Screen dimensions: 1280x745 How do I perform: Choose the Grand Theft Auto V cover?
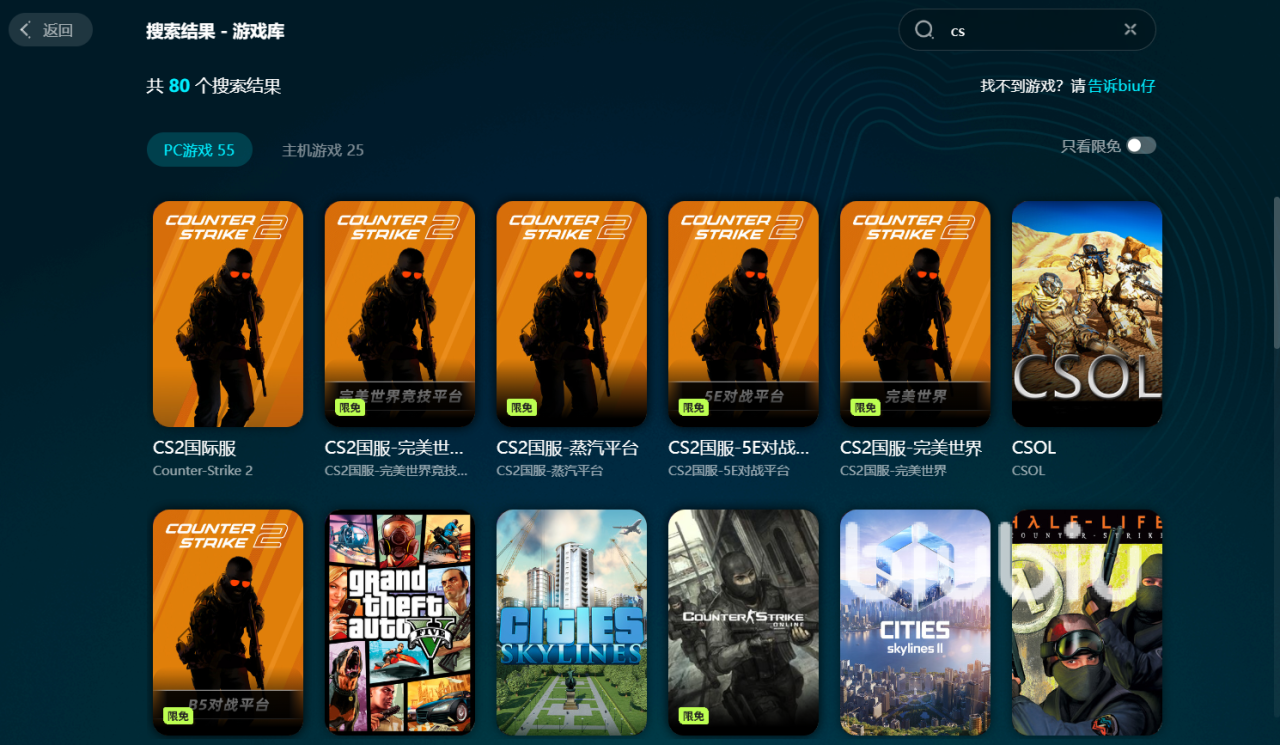click(x=399, y=622)
